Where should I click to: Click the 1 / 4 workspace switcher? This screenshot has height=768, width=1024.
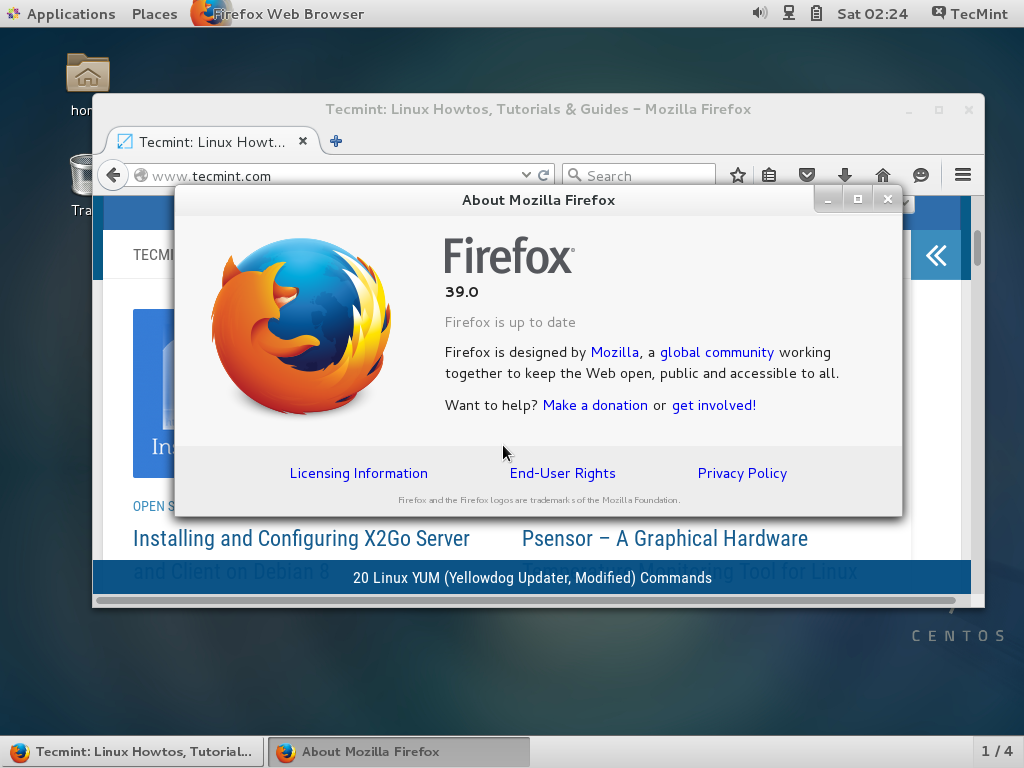(997, 752)
